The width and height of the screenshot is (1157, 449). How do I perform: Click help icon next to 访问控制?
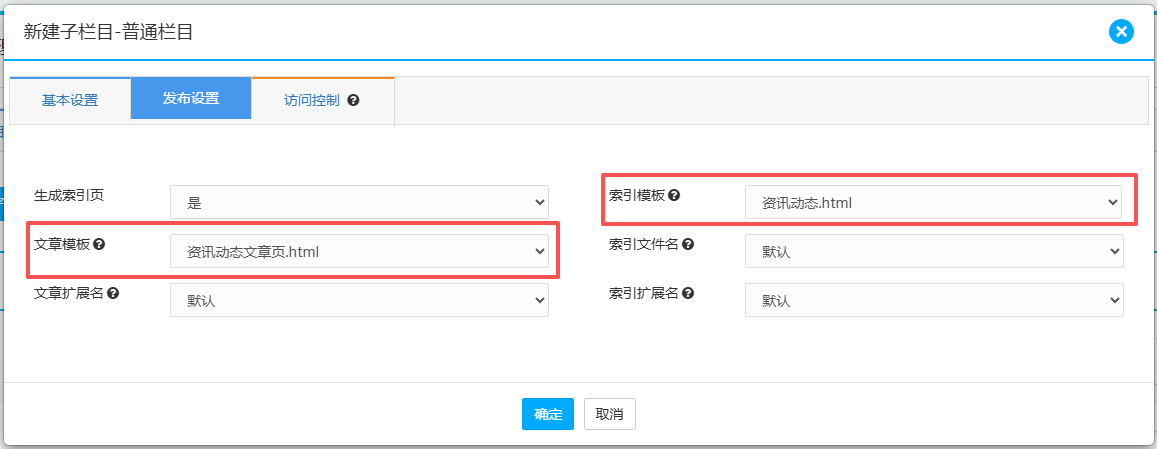click(x=353, y=101)
